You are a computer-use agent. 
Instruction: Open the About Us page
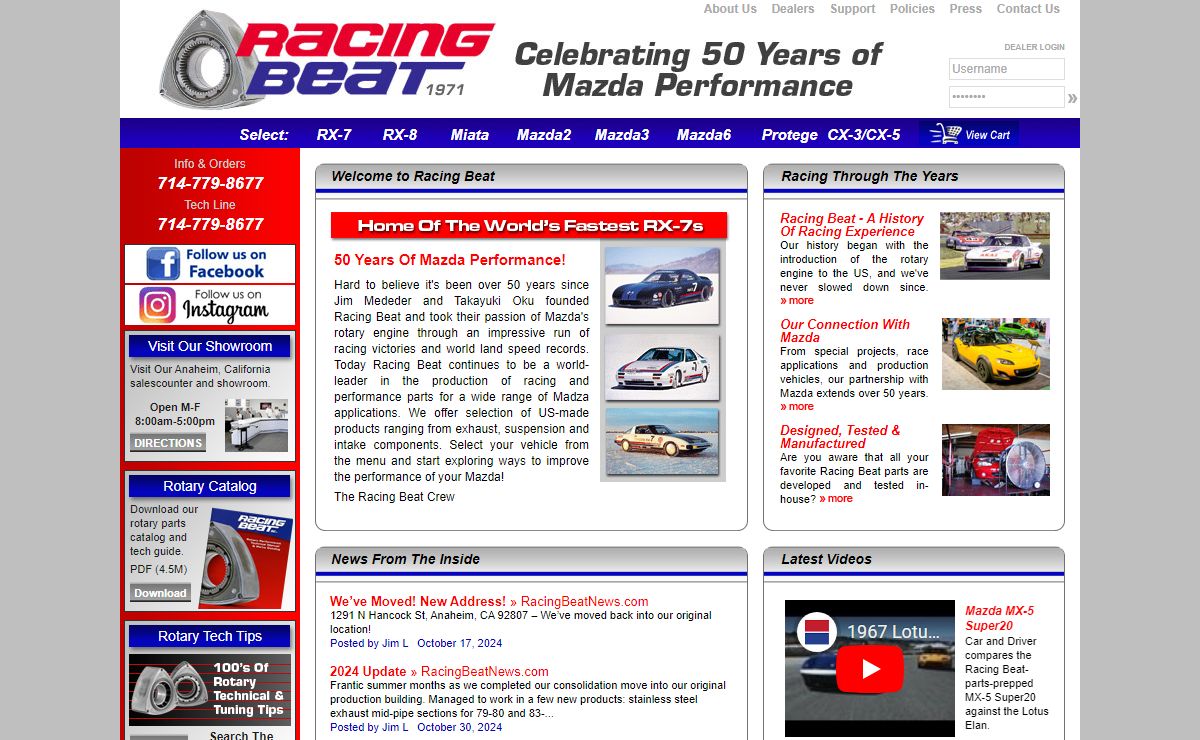tap(730, 9)
